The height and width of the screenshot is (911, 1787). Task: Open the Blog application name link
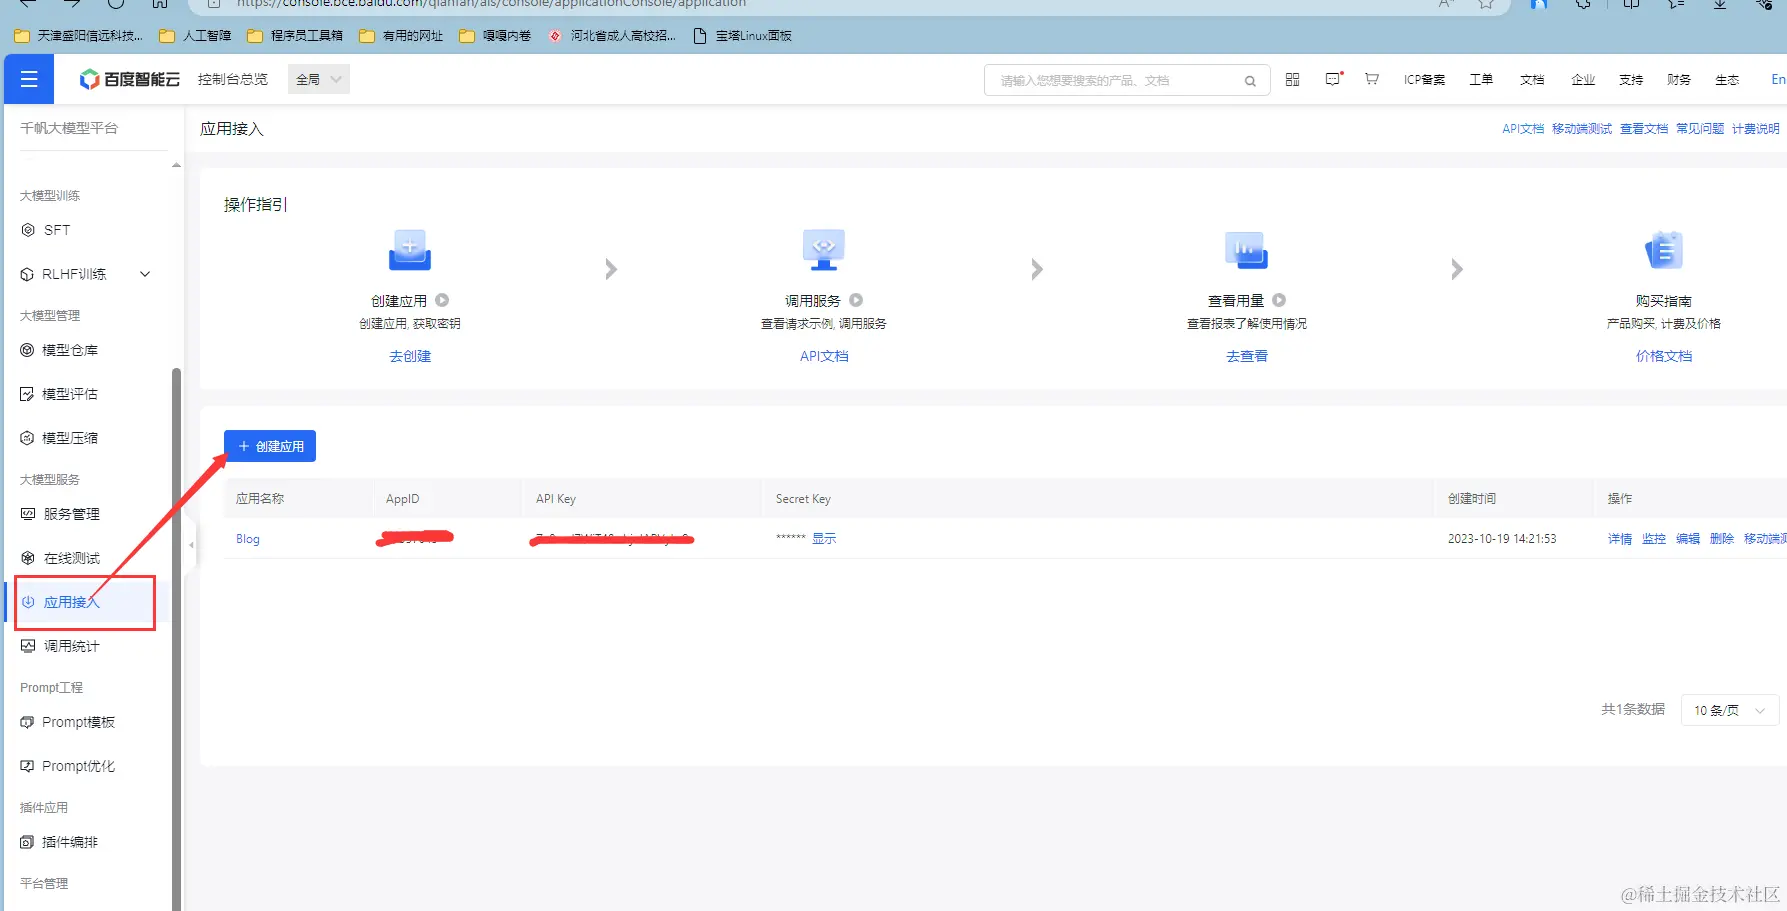(x=248, y=539)
